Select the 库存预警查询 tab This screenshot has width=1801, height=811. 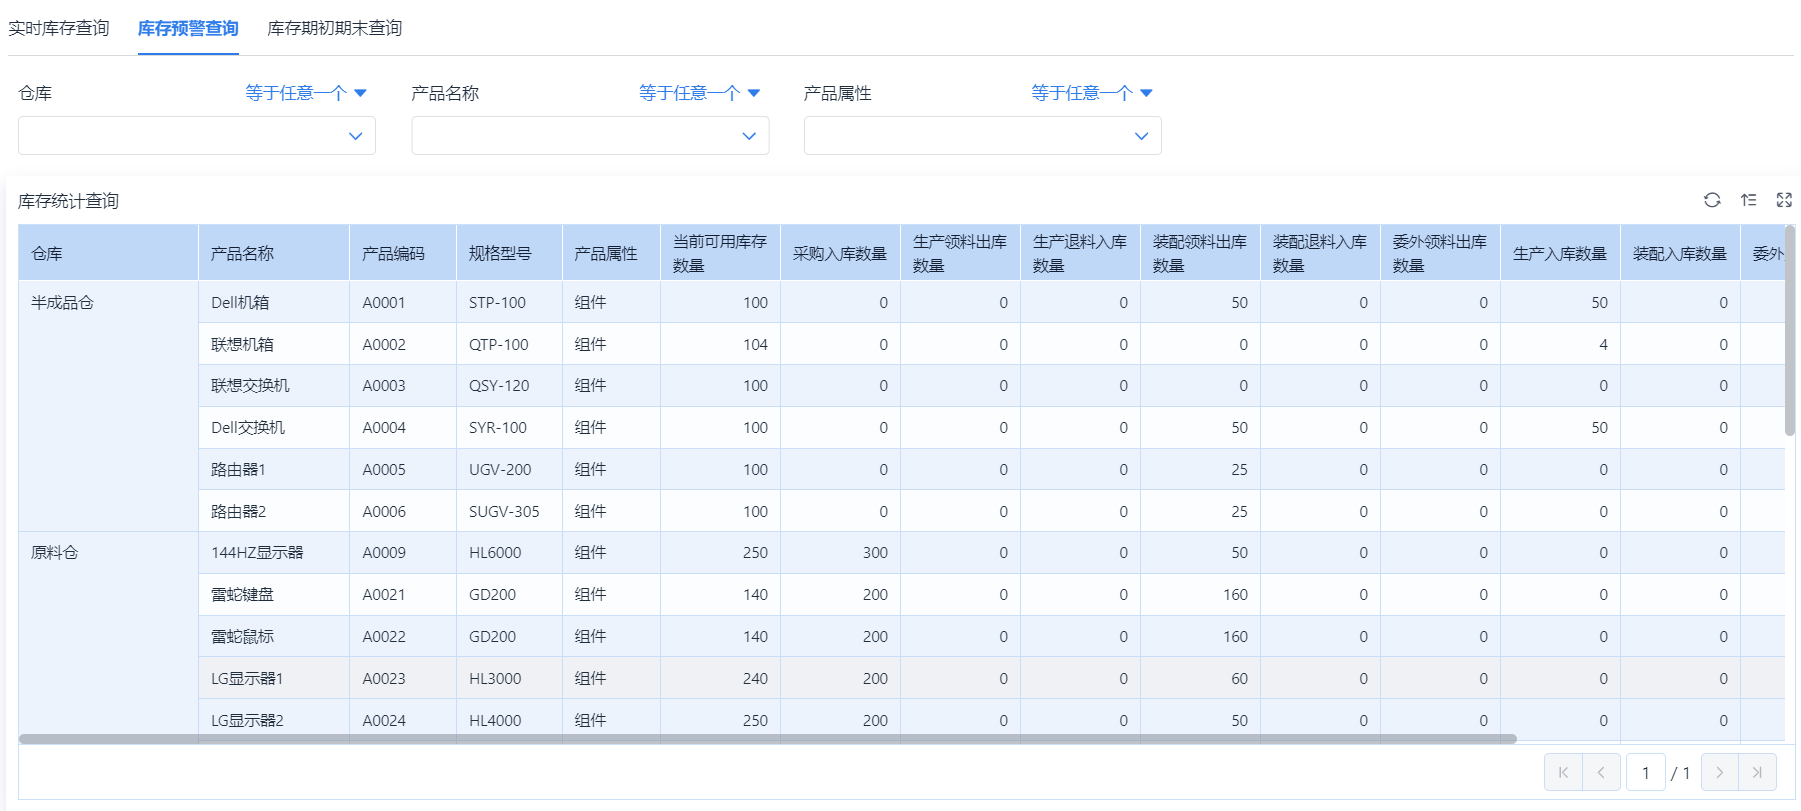pos(188,28)
